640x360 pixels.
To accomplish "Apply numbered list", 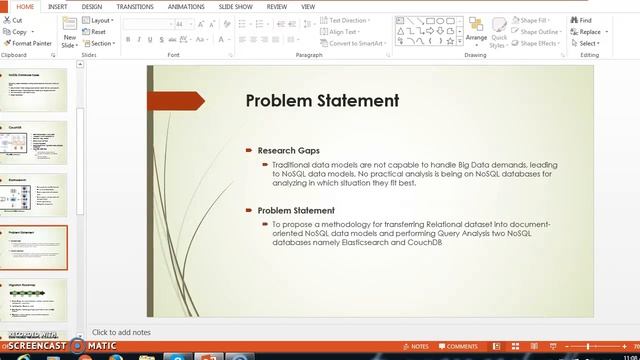I will tap(259, 24).
